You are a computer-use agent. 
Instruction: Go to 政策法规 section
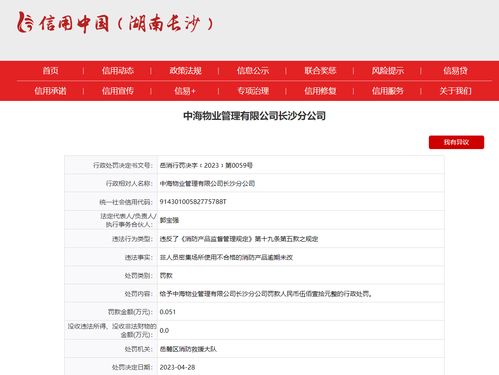[x=185, y=71]
